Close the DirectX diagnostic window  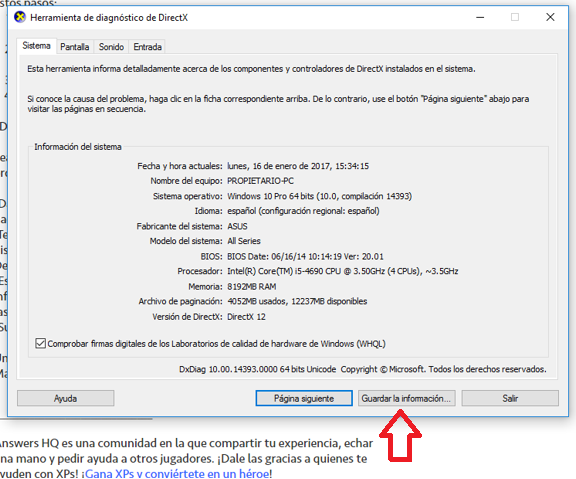(x=550, y=17)
